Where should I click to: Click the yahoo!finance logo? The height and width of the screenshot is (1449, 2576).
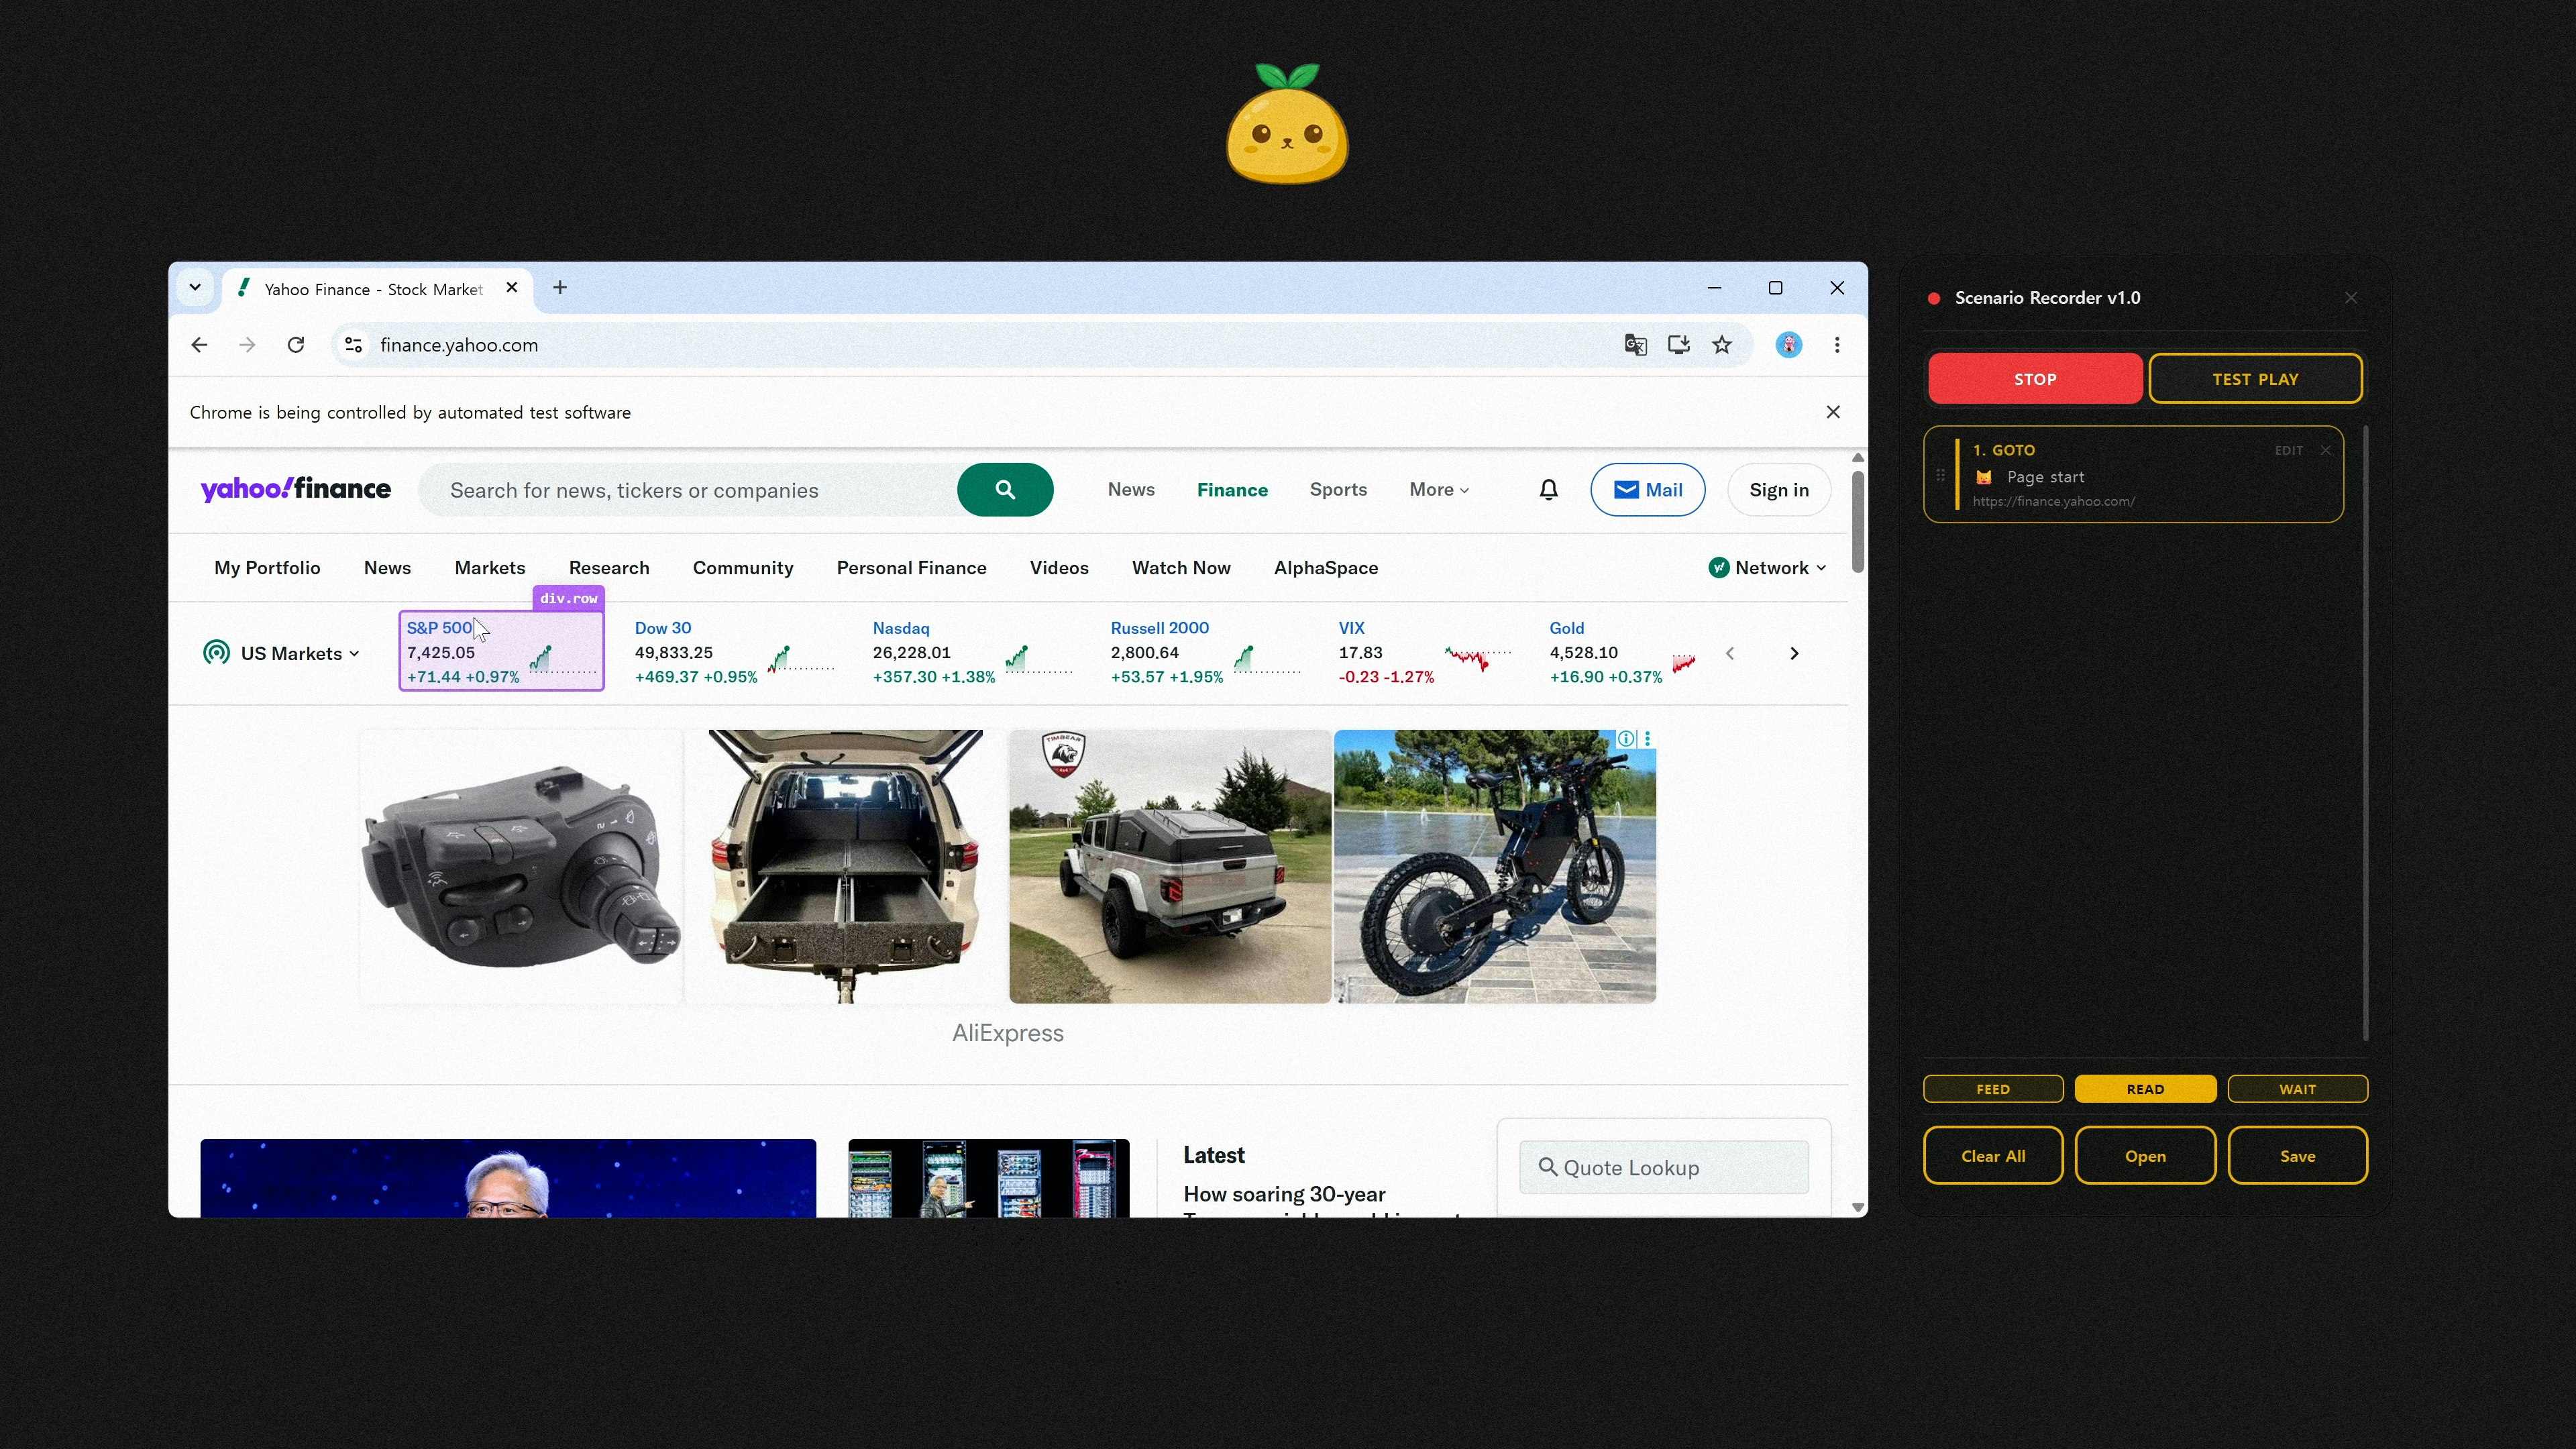(x=296, y=489)
